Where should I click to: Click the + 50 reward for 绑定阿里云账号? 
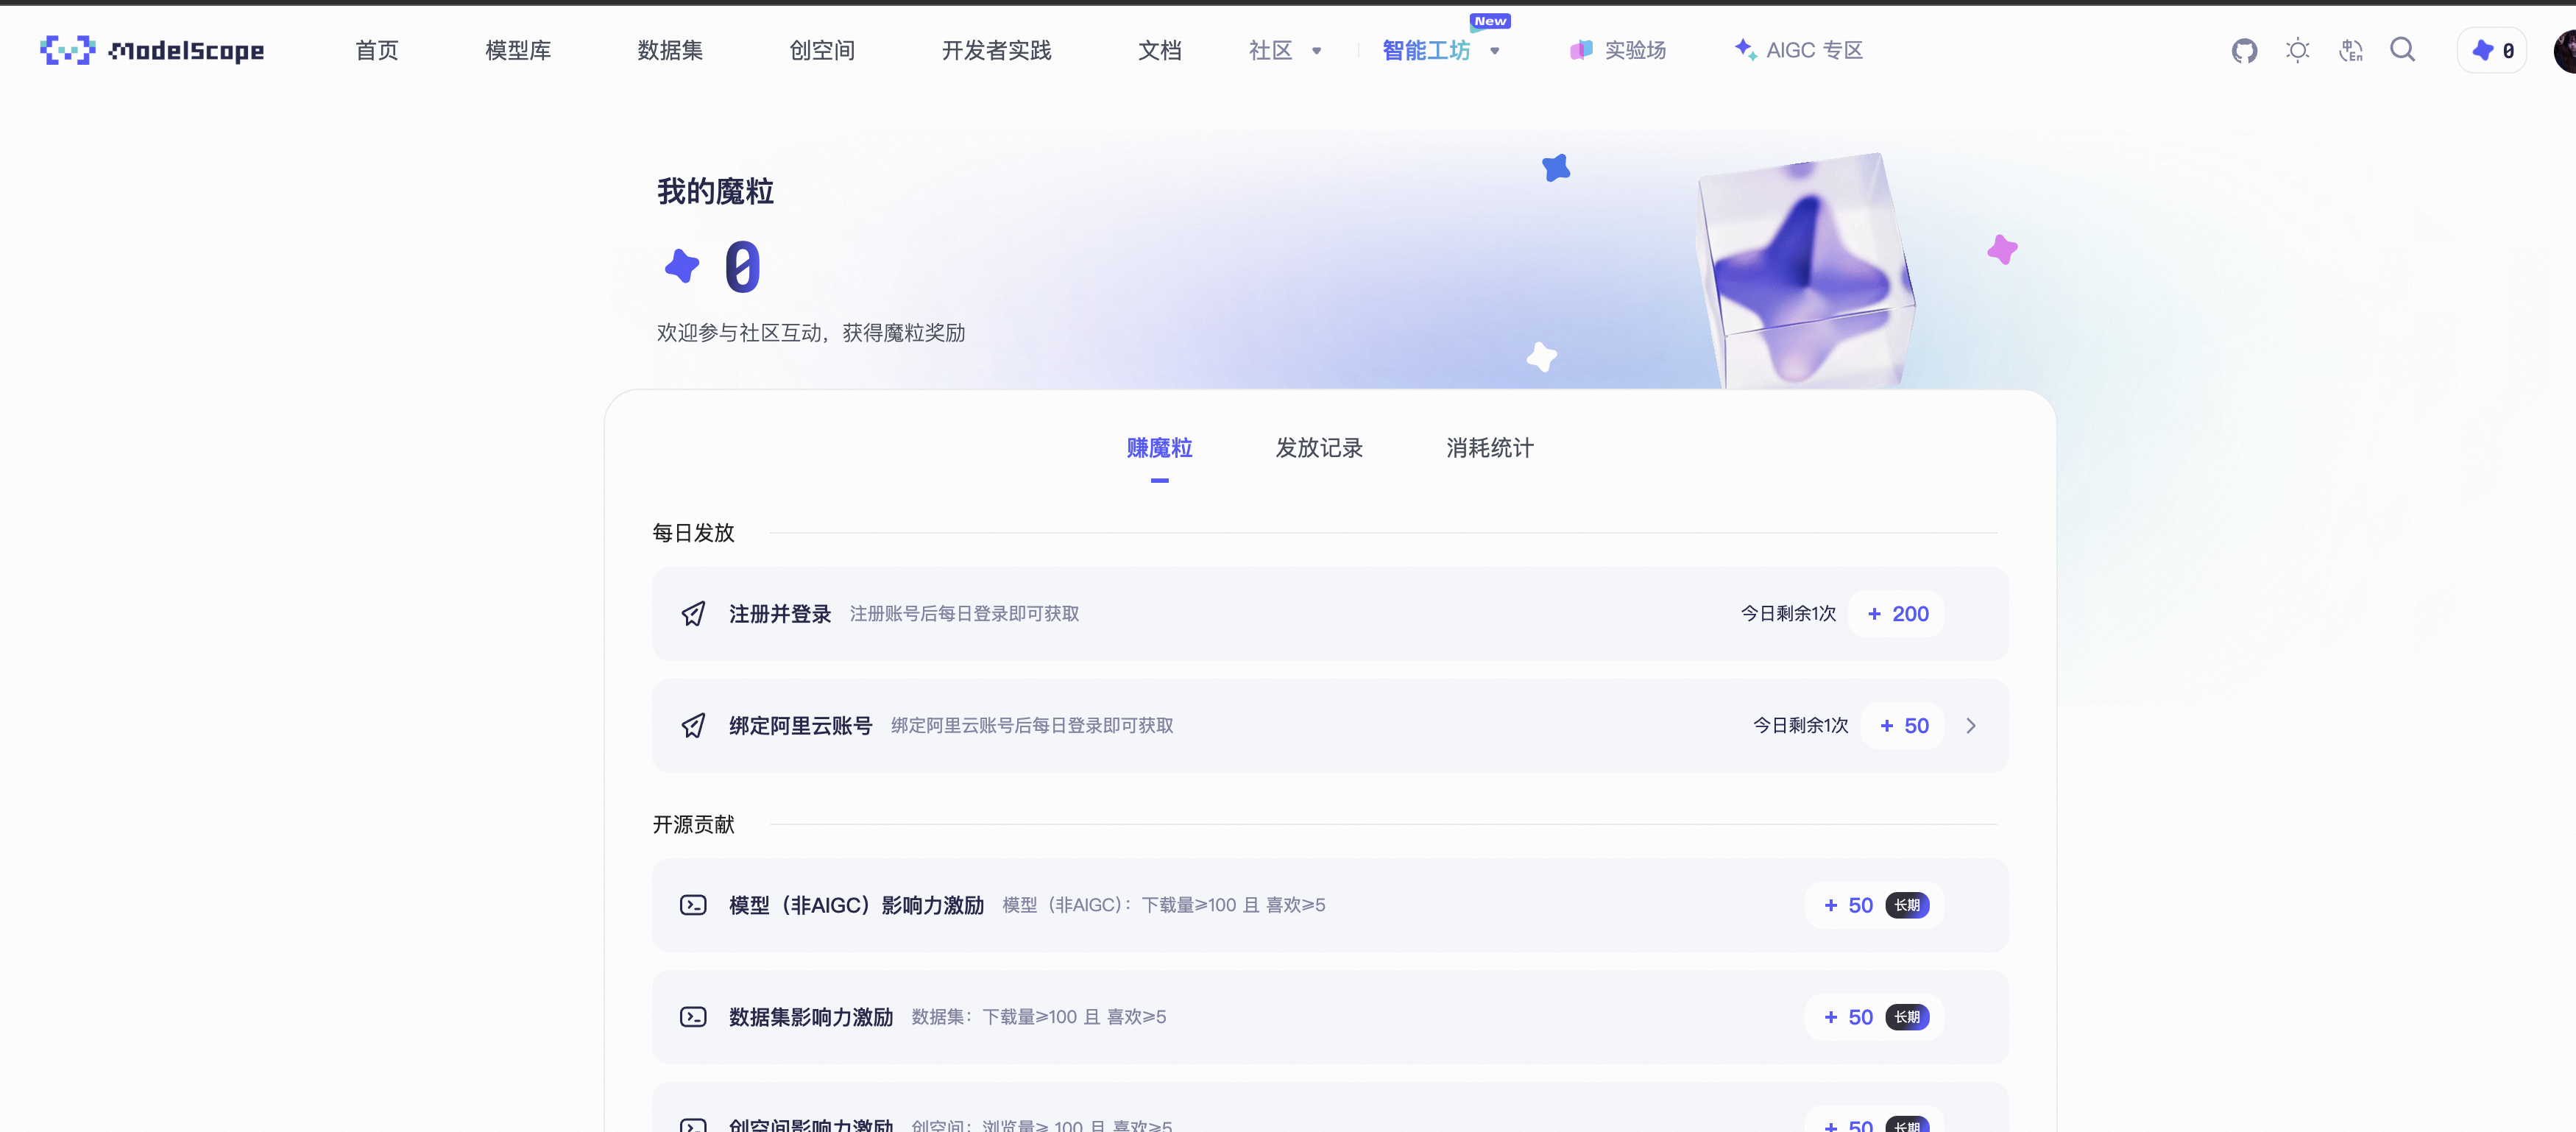(1903, 726)
